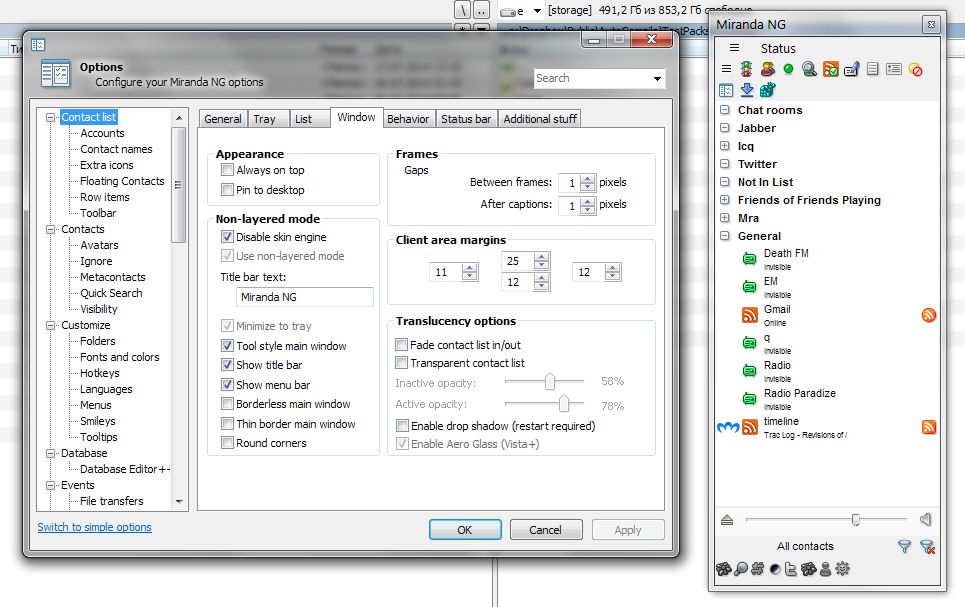
Task: Collapse the Contact list tree node
Action: (50, 117)
